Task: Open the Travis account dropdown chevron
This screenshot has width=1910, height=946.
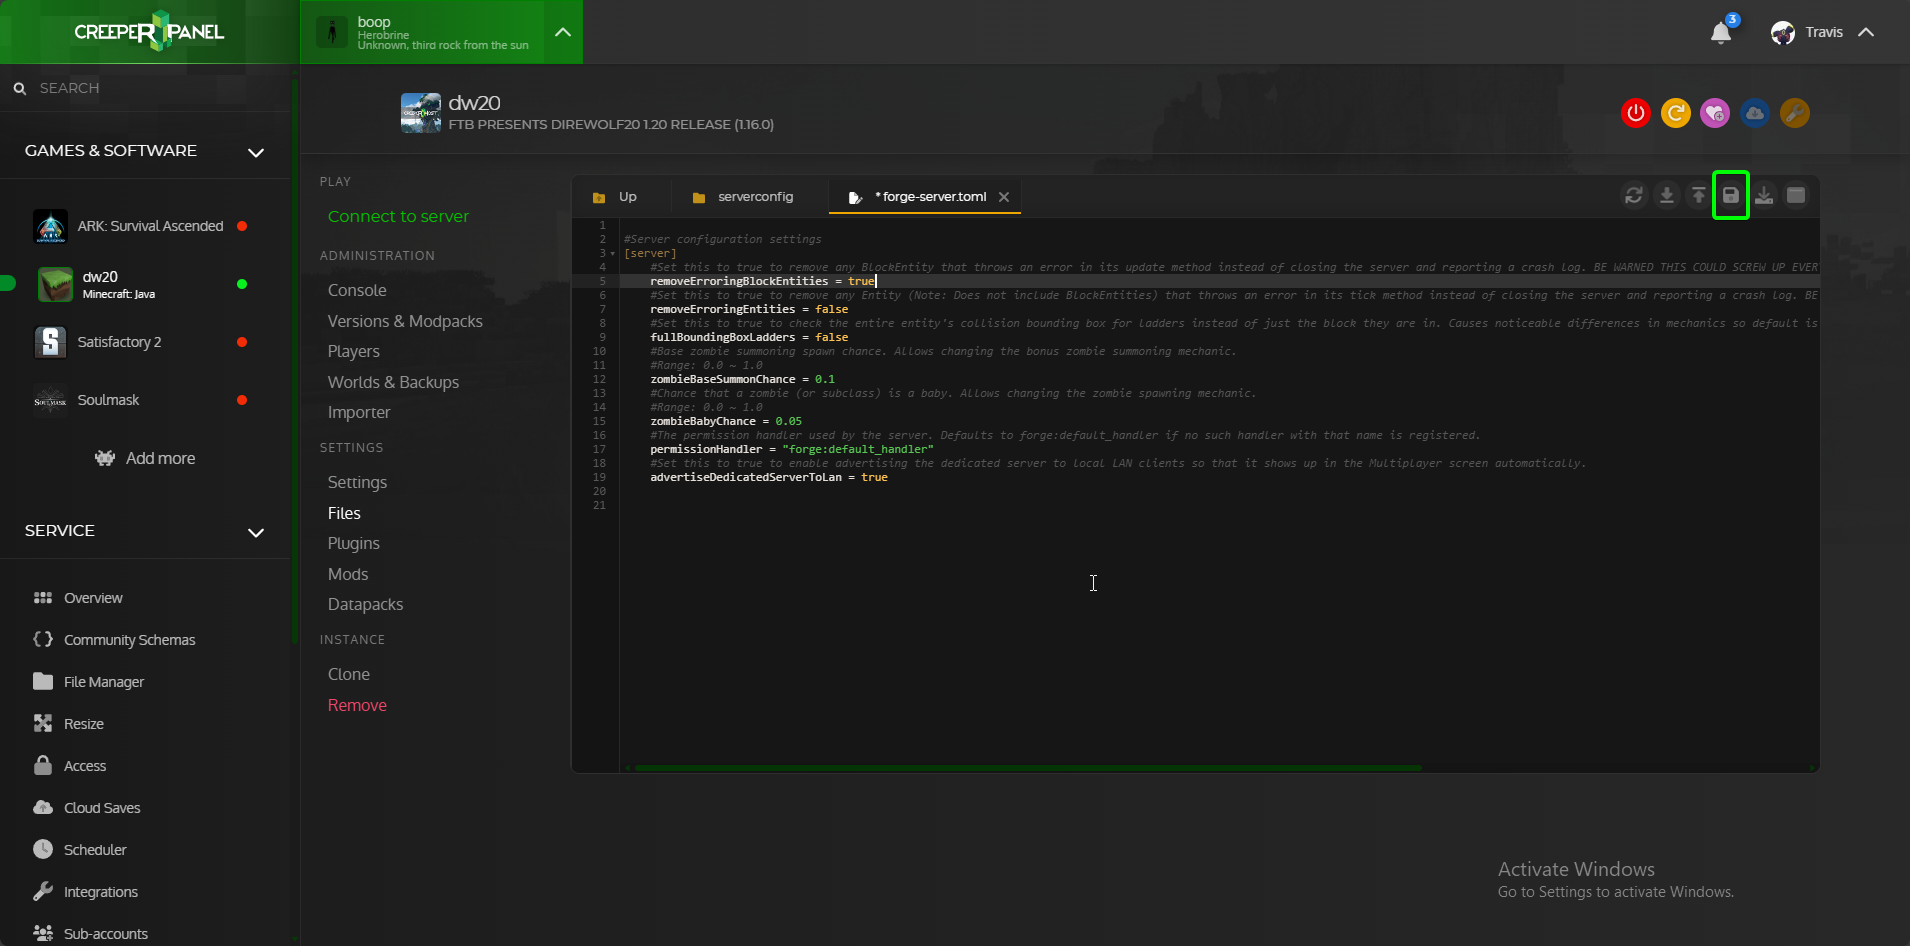Action: pos(1866,32)
